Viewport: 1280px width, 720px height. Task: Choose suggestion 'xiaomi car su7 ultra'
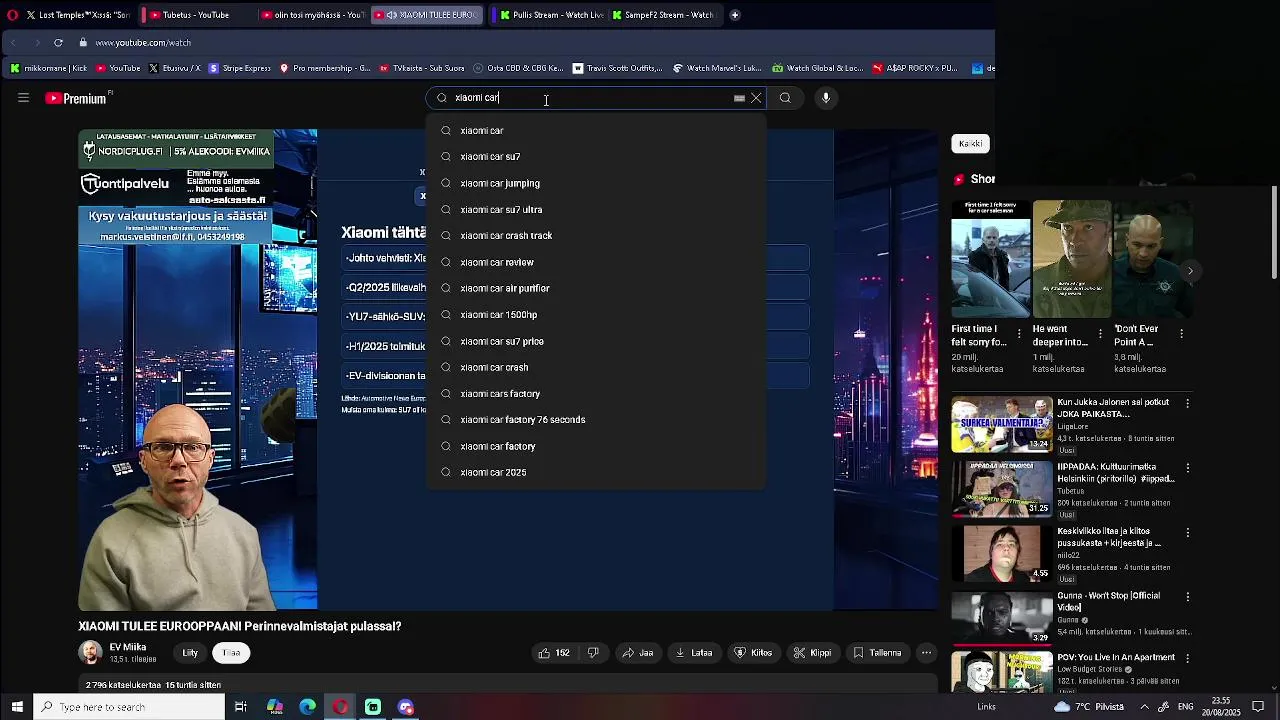[596, 210]
